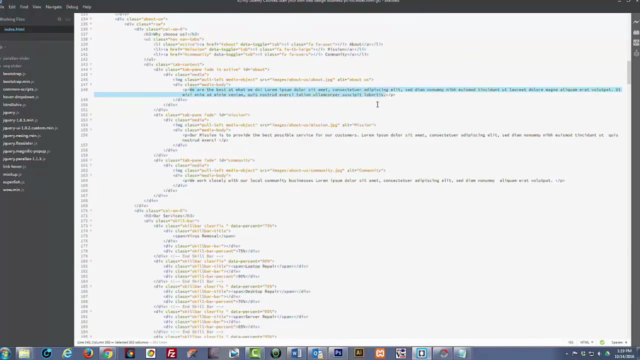Click the volume icon in system tray
The image size is (640, 360).
click(x=599, y=353)
